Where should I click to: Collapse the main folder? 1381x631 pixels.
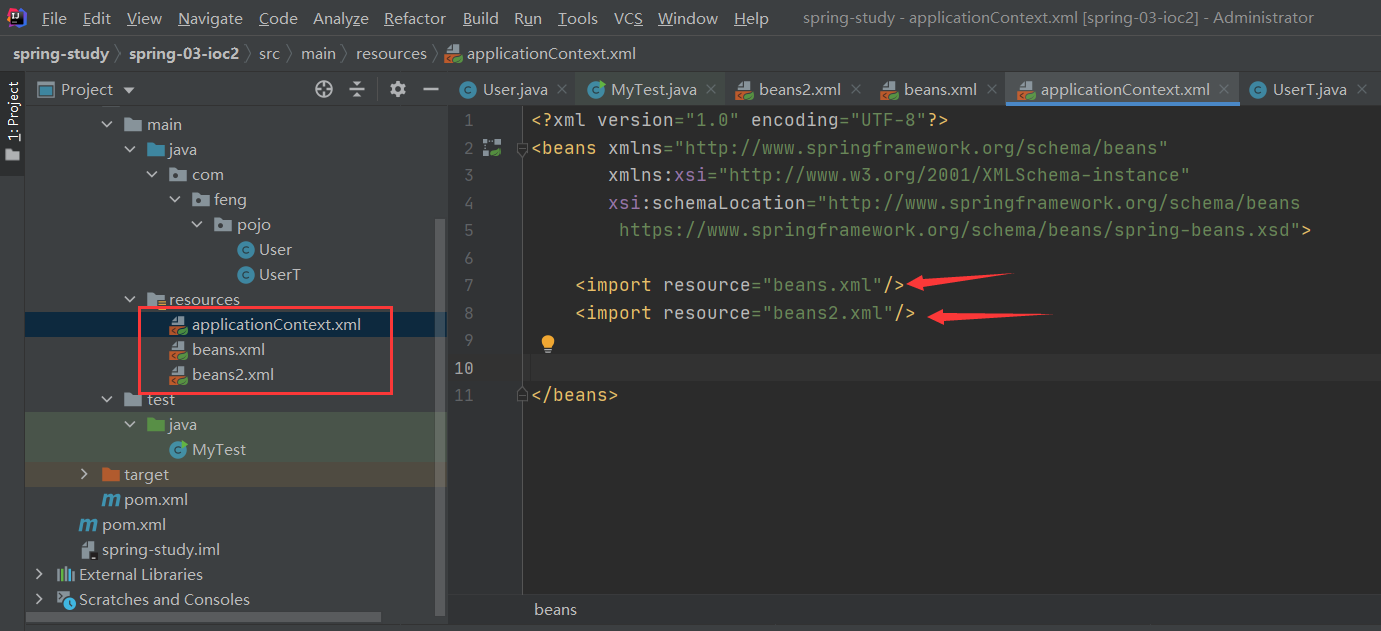pos(107,124)
